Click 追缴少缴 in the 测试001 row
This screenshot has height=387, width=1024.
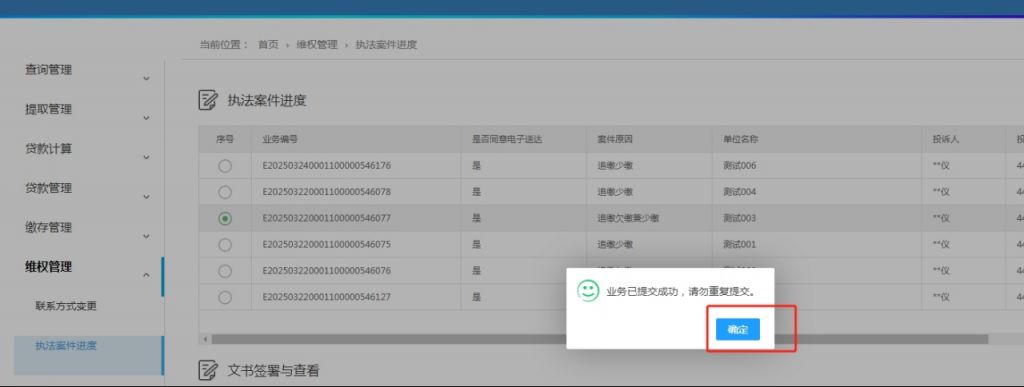(x=615, y=245)
